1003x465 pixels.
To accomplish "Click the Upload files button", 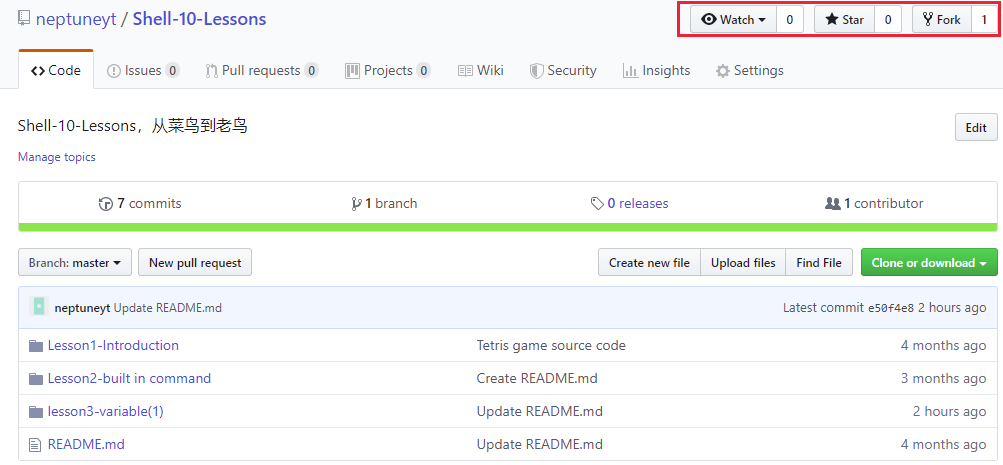I will point(743,262).
